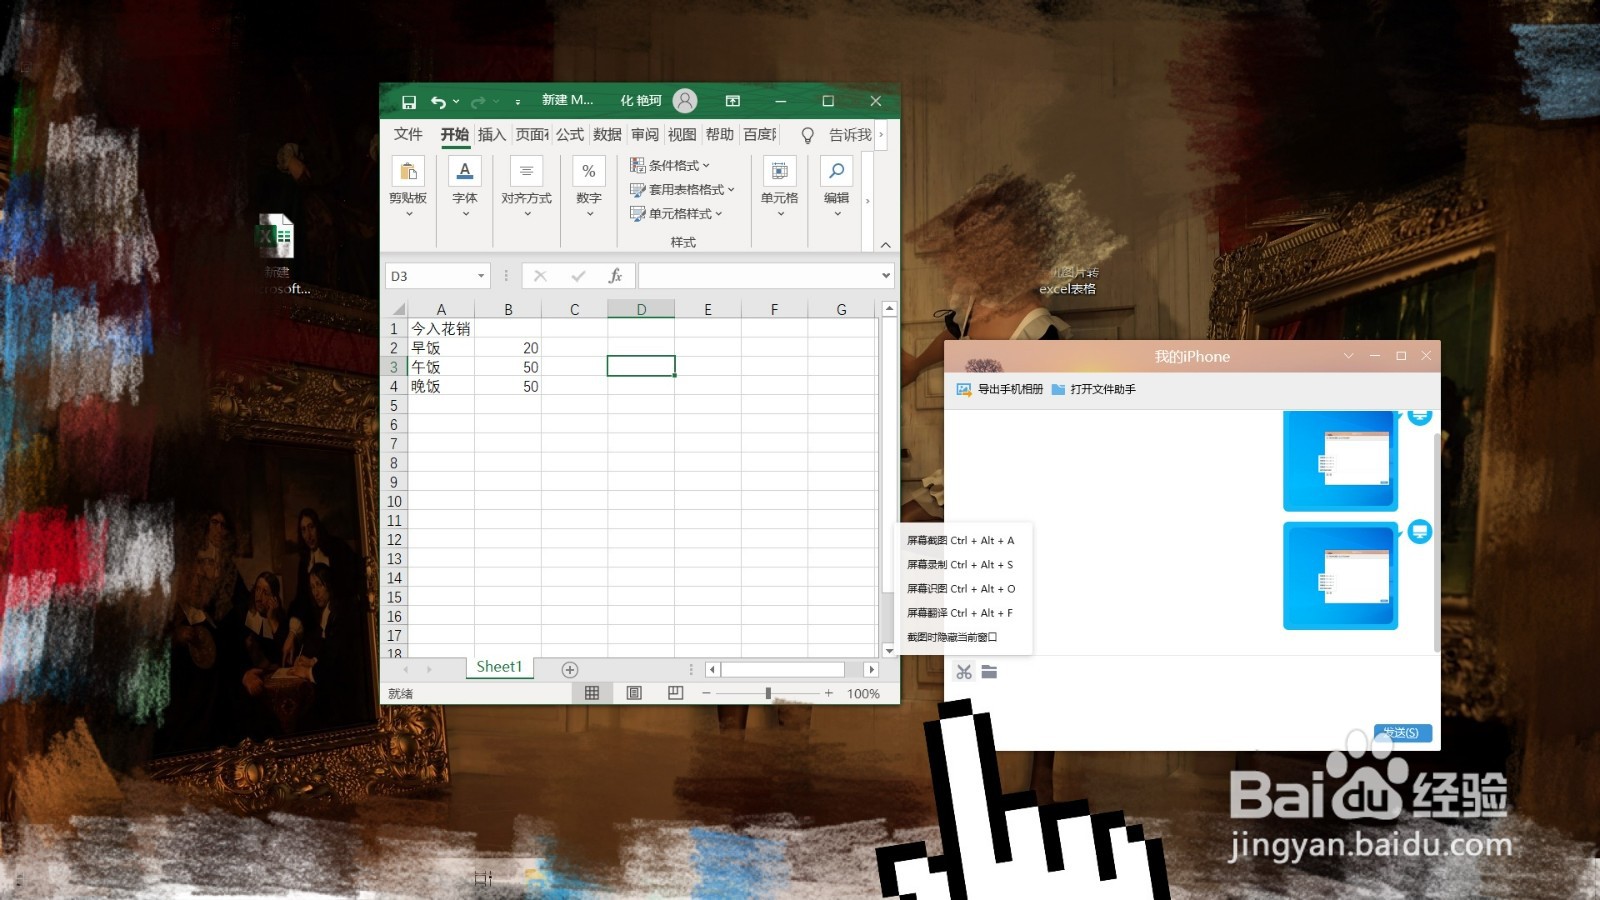Click 打开文件助手 in iPhone window

(x=1094, y=389)
